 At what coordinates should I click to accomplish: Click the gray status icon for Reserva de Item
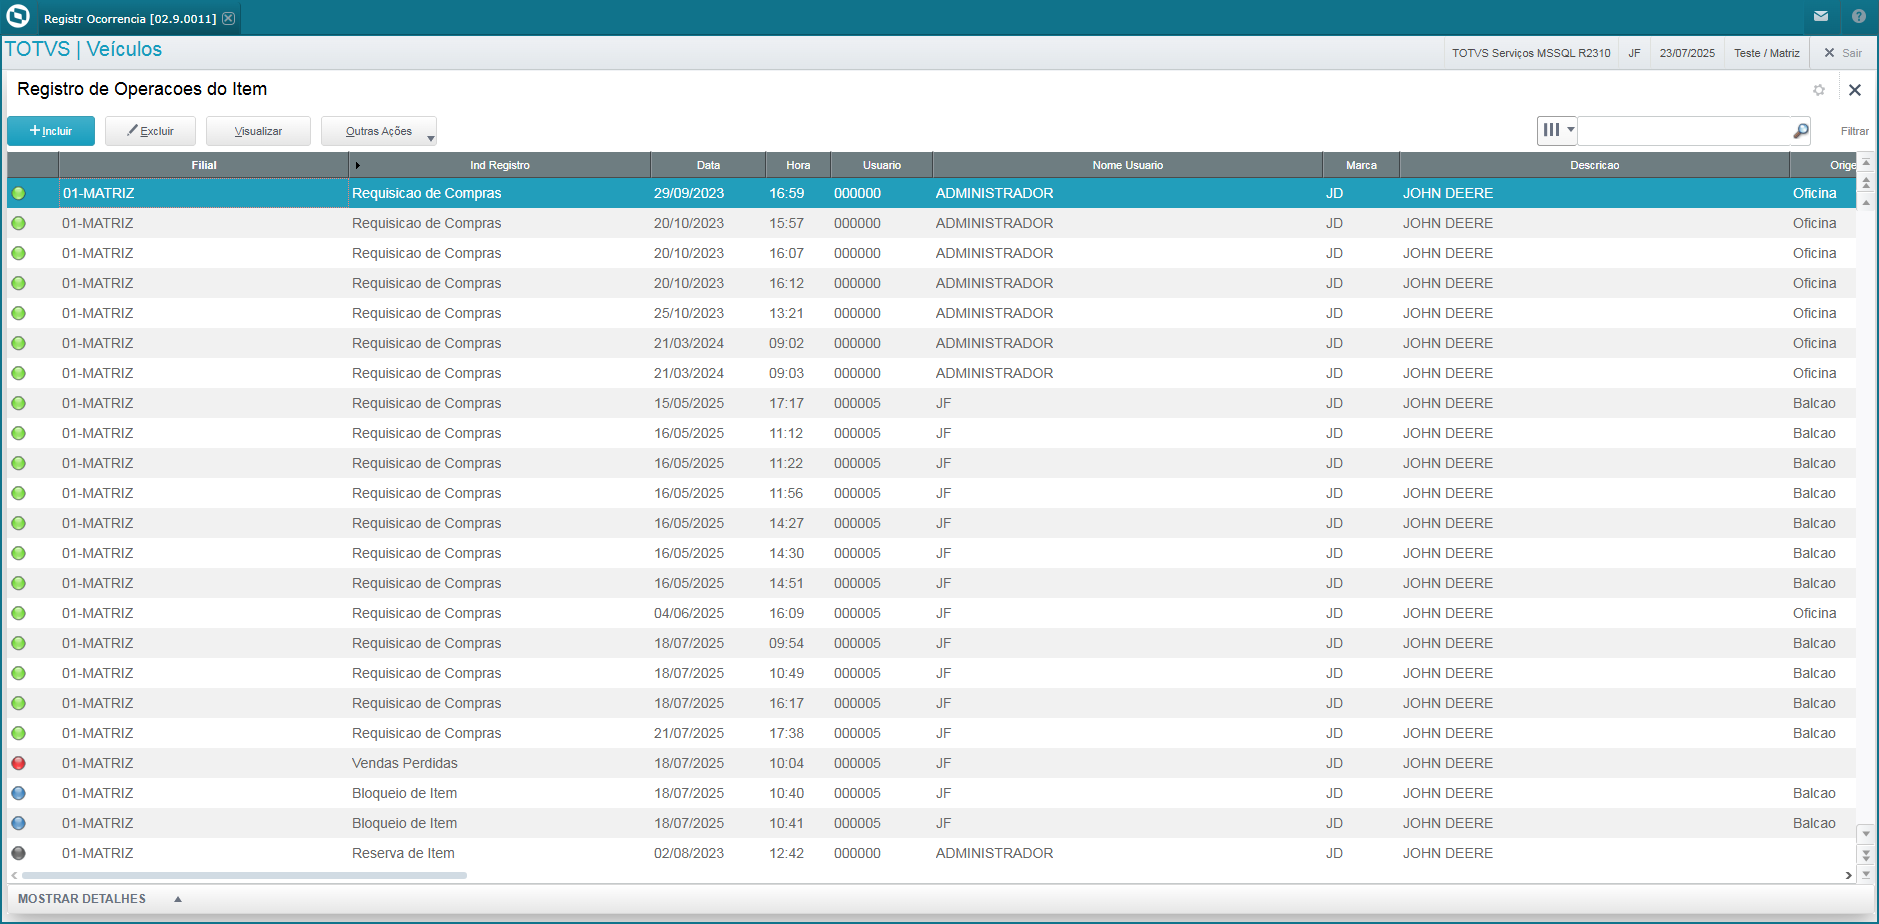tap(19, 853)
